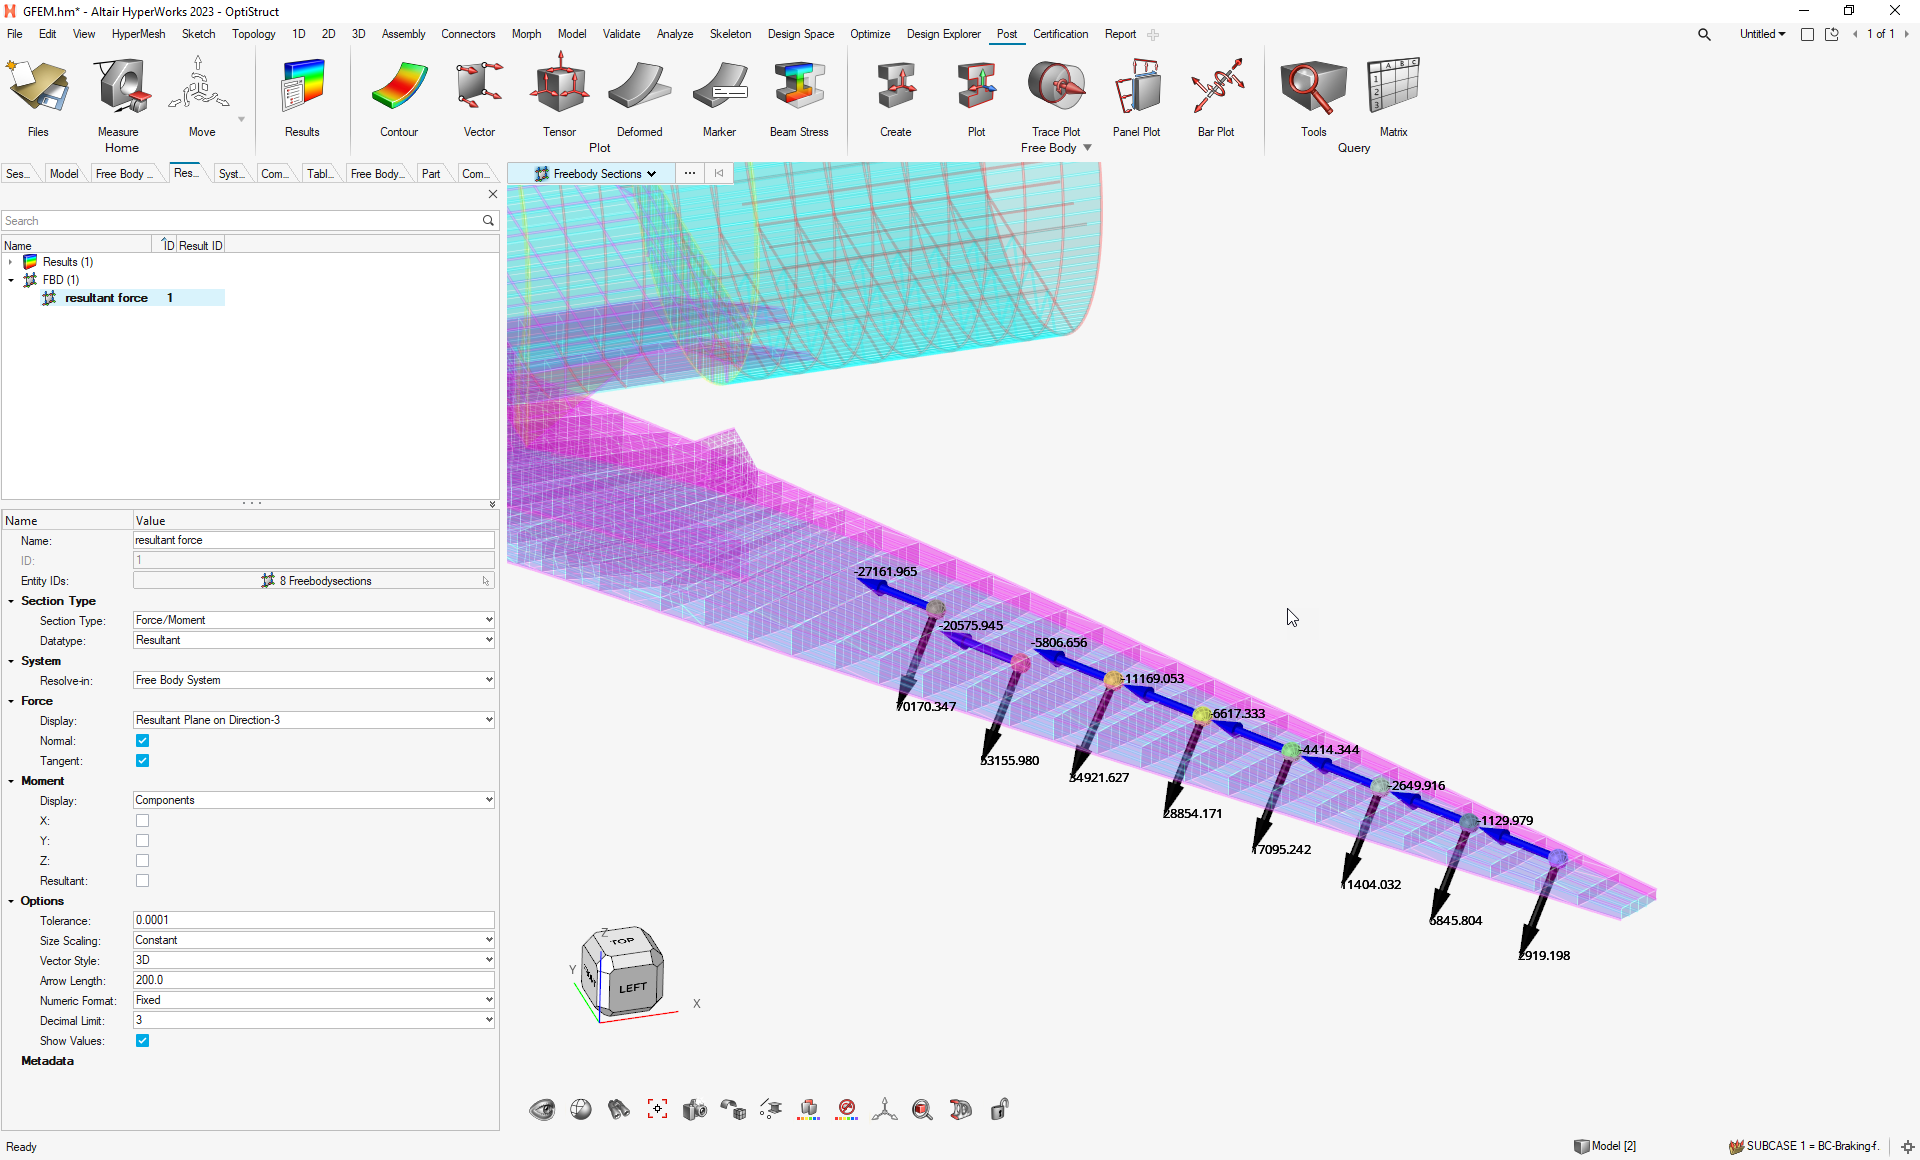The image size is (1920, 1160).
Task: Open the Freebody Sections selector
Action: point(596,174)
